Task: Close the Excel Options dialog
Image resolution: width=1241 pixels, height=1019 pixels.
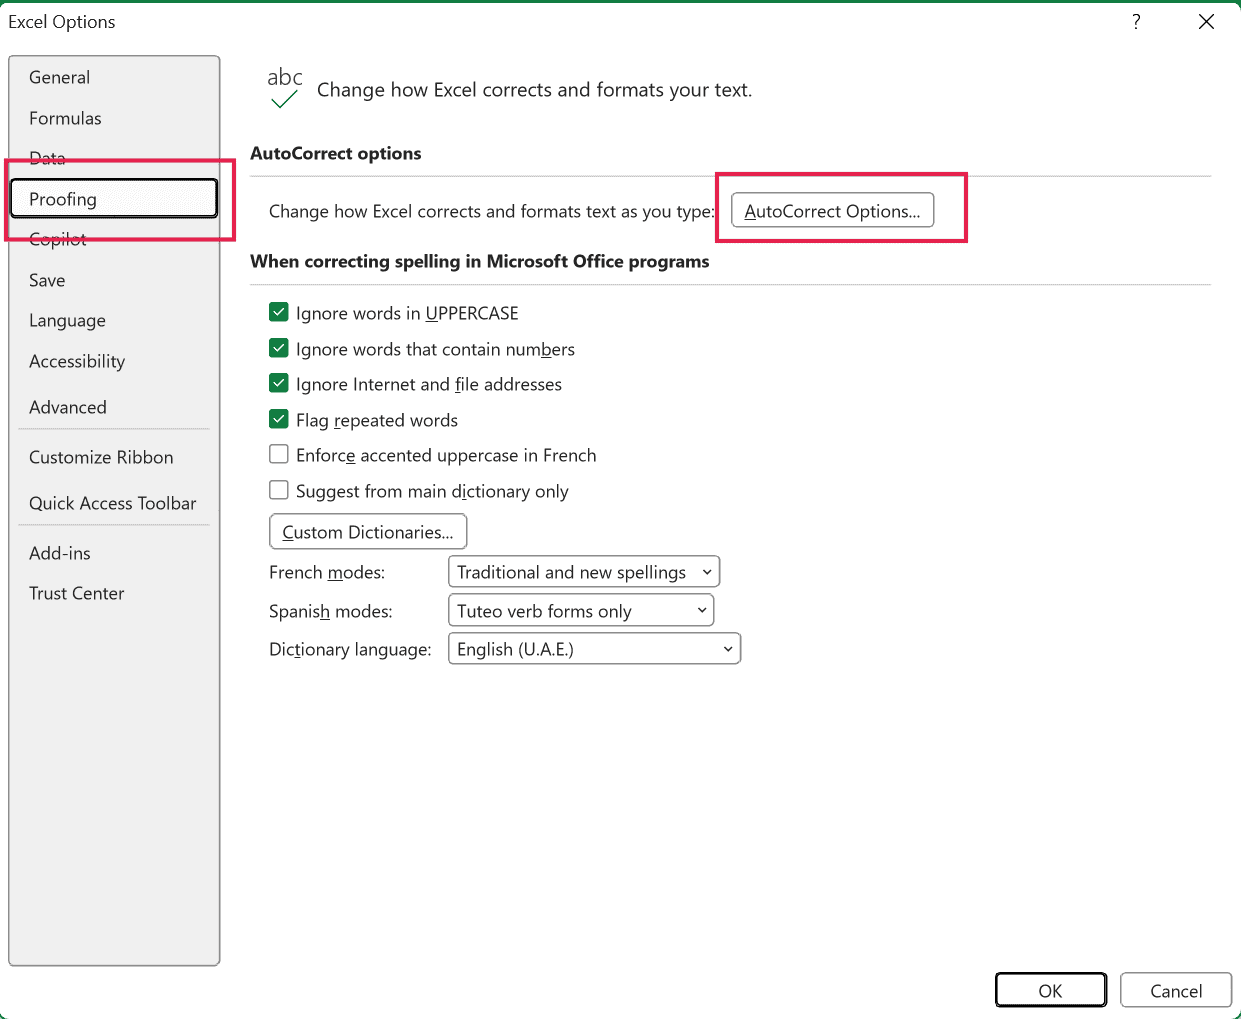Action: tap(1206, 22)
